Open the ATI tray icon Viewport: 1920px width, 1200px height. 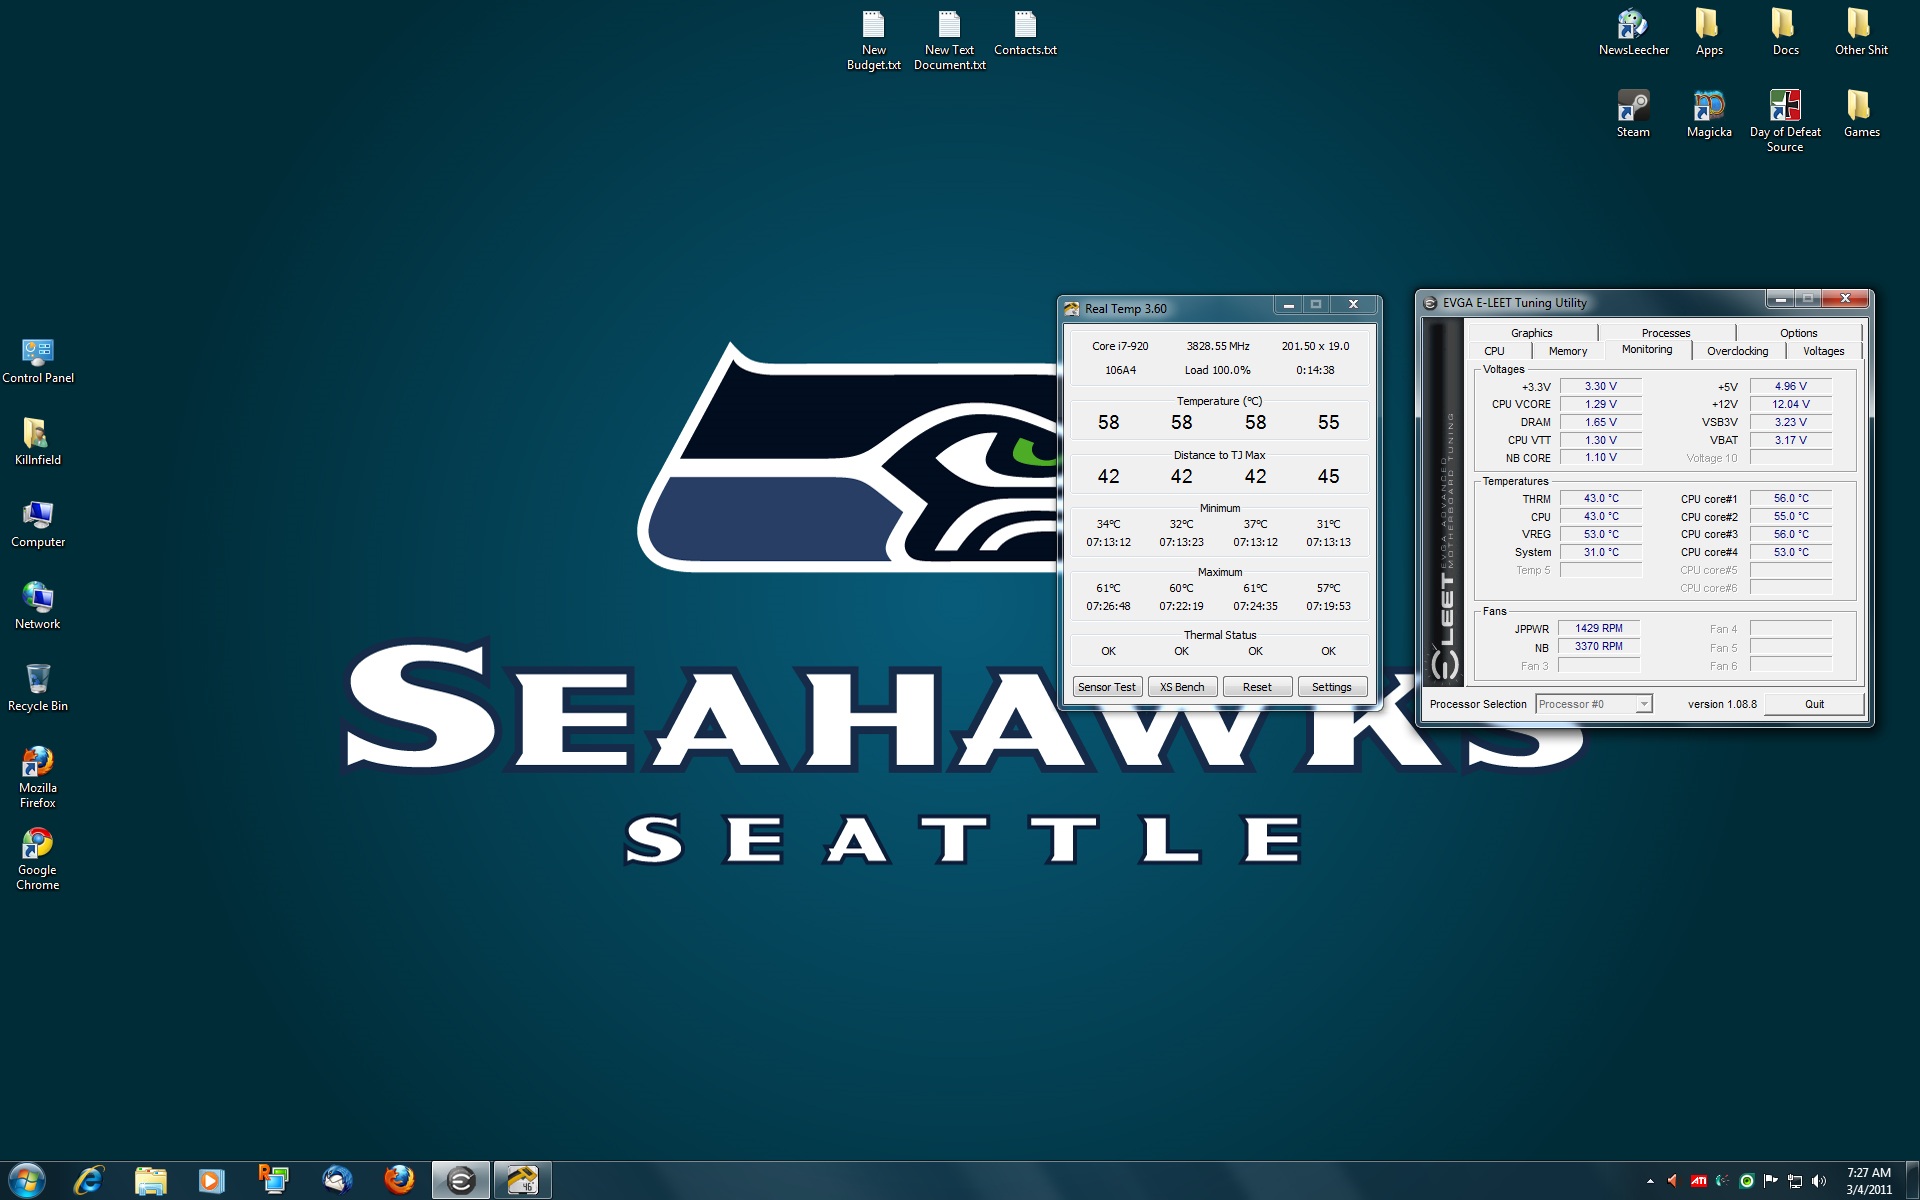pyautogui.click(x=1698, y=1181)
